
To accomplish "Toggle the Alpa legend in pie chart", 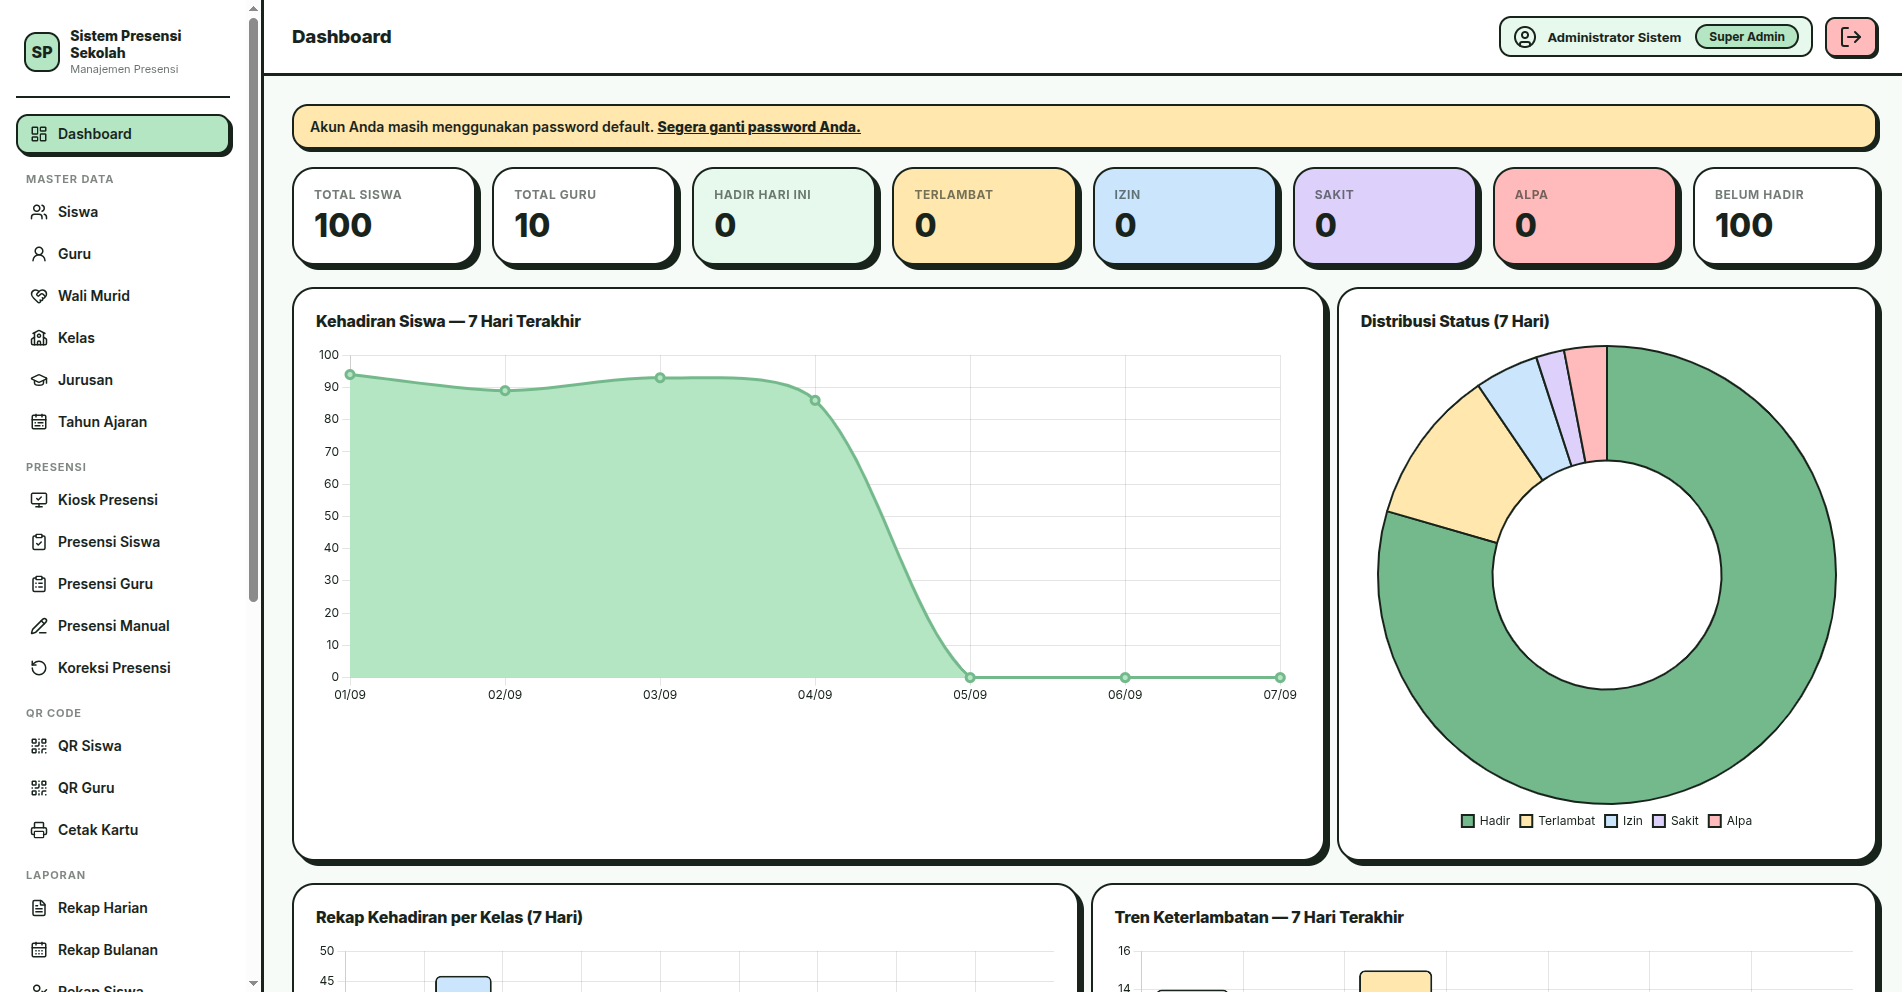I will pos(1730,821).
